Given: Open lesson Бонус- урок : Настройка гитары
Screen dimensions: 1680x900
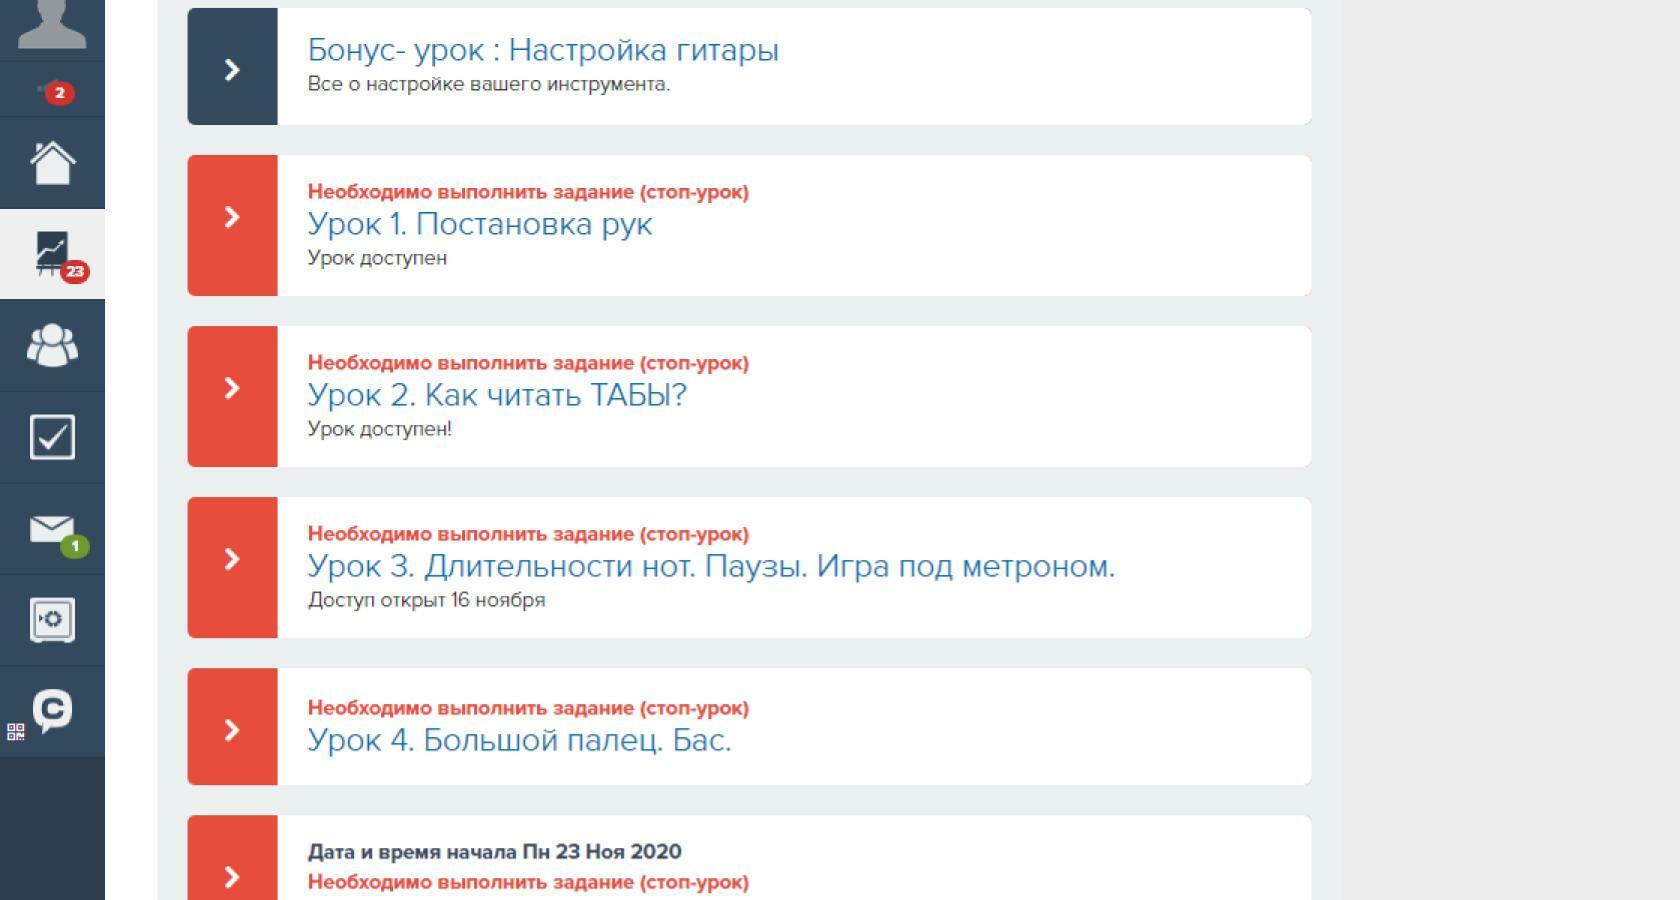Looking at the screenshot, I should 543,50.
